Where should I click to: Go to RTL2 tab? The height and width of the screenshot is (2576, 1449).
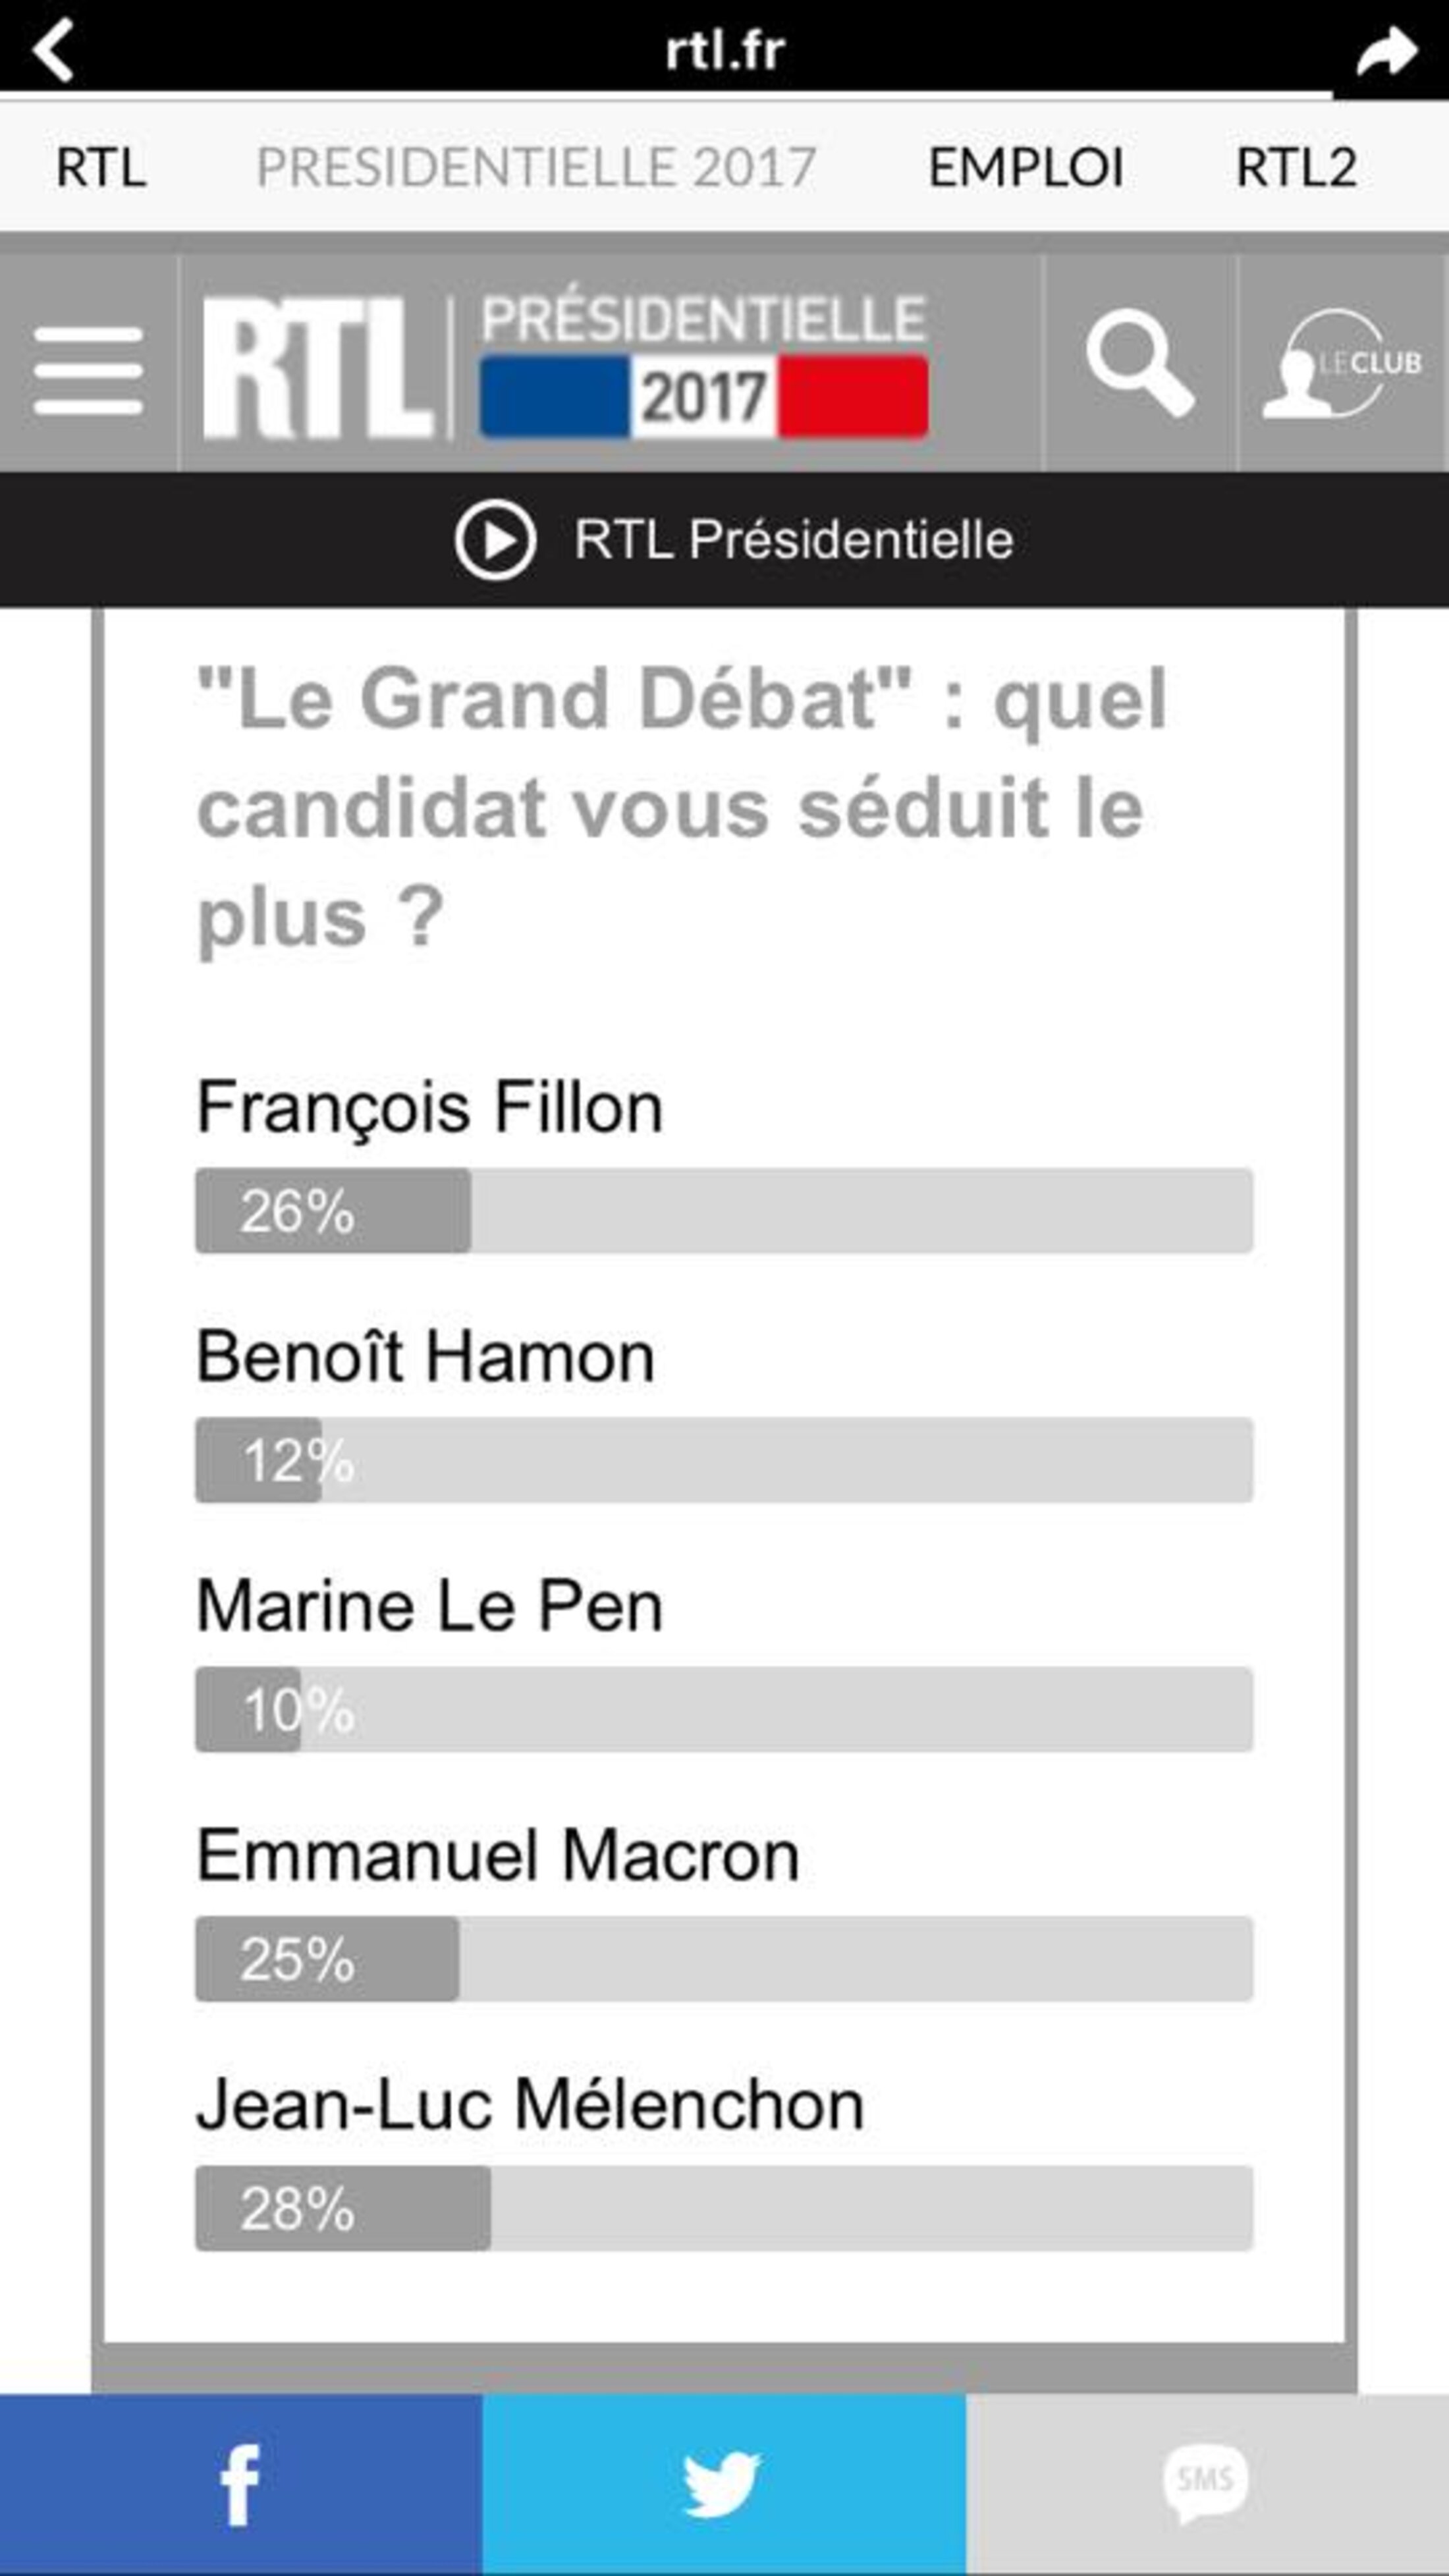click(1296, 167)
